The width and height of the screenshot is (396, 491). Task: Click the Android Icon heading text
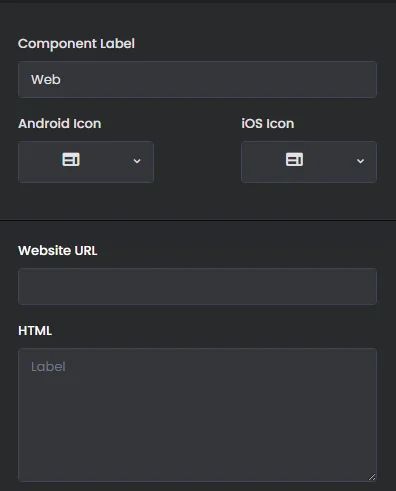coord(60,124)
